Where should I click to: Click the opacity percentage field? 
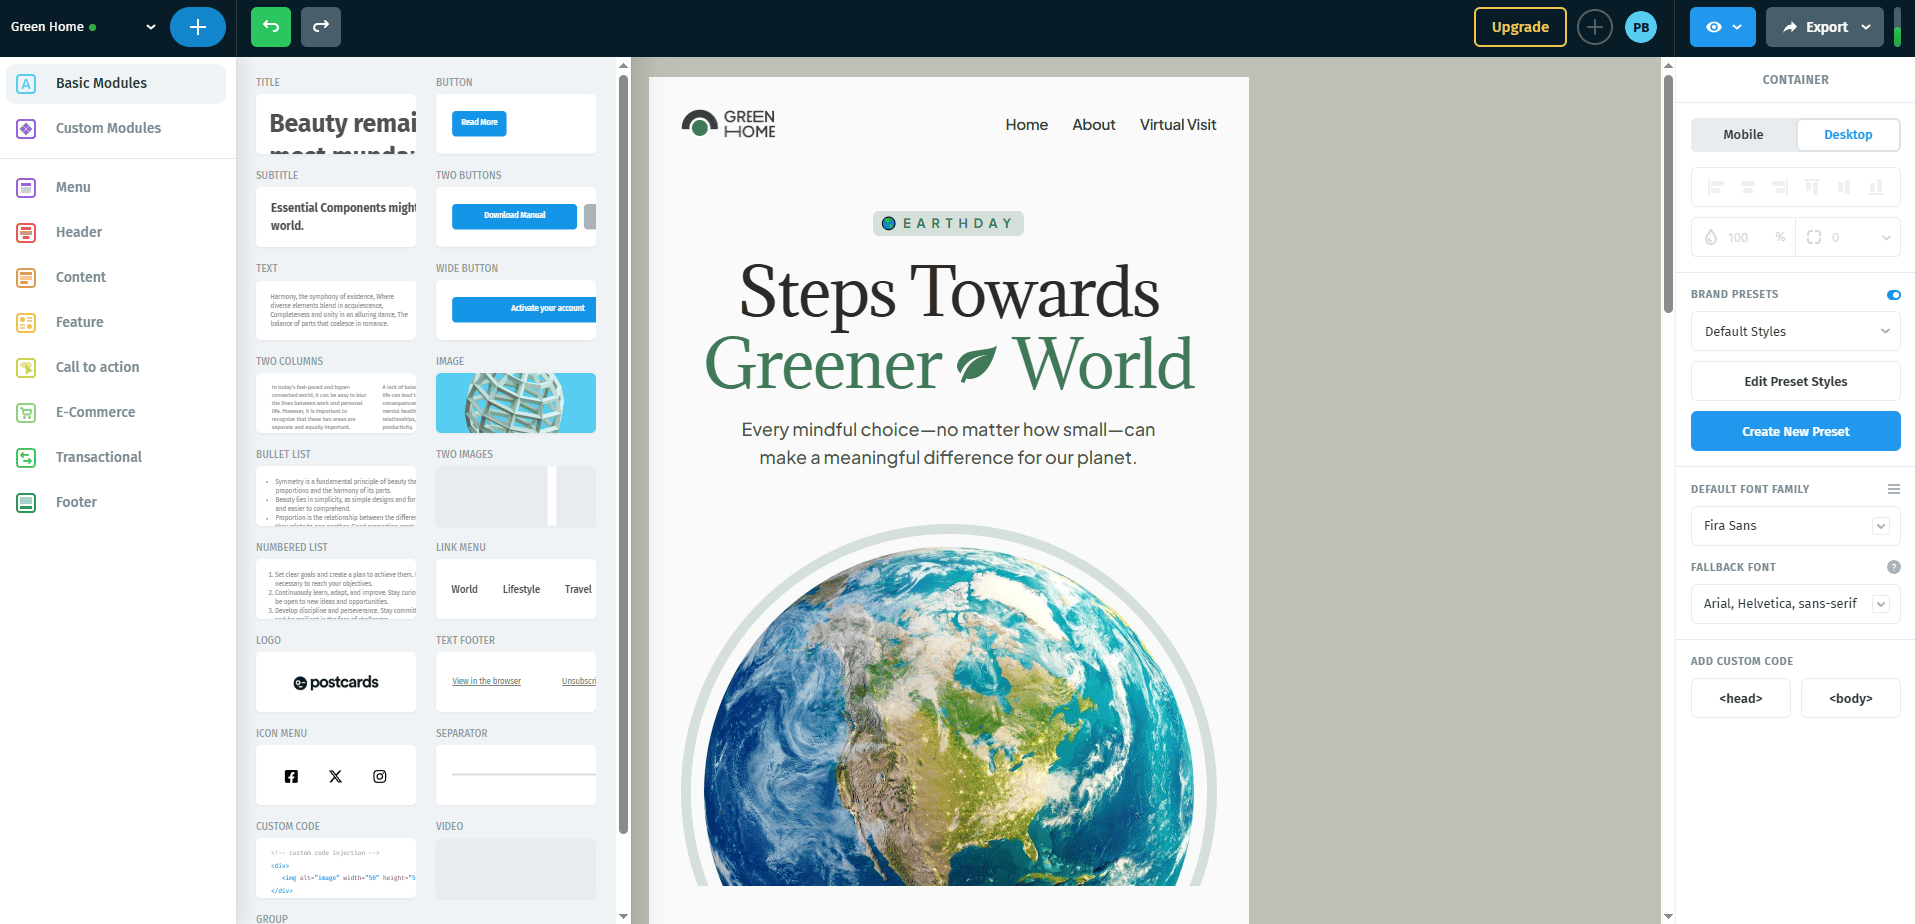tap(1743, 237)
